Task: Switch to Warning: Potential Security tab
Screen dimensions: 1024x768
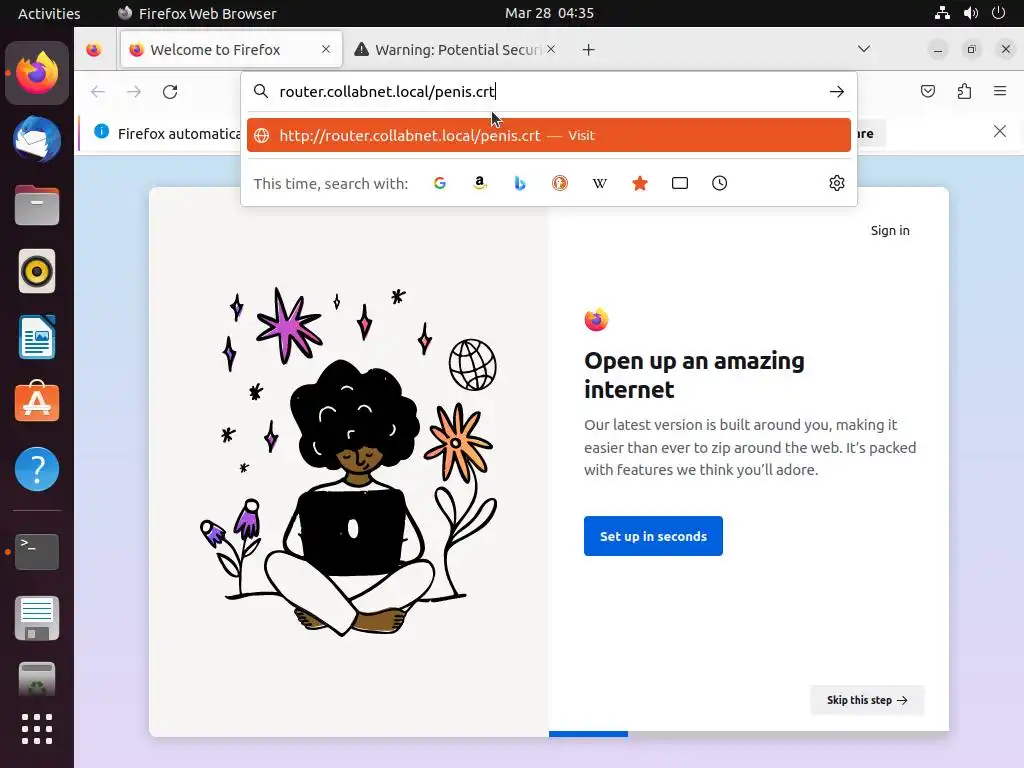Action: point(456,50)
